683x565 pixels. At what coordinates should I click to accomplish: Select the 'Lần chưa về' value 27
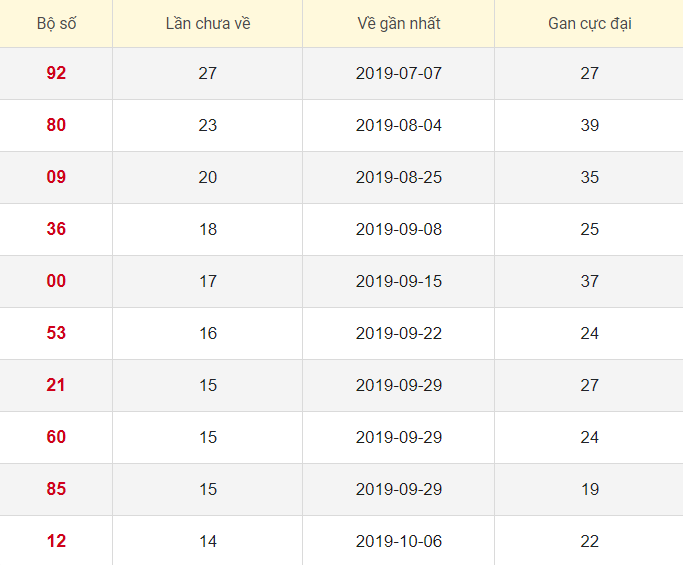point(207,73)
